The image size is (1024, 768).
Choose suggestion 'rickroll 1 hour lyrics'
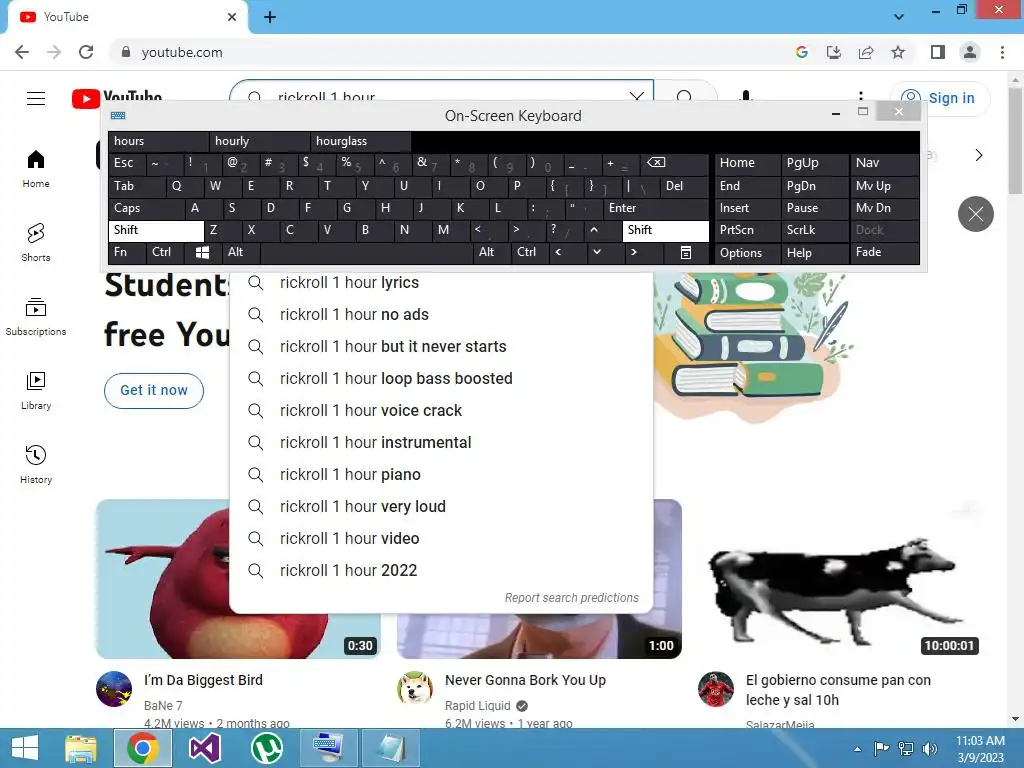click(441, 283)
